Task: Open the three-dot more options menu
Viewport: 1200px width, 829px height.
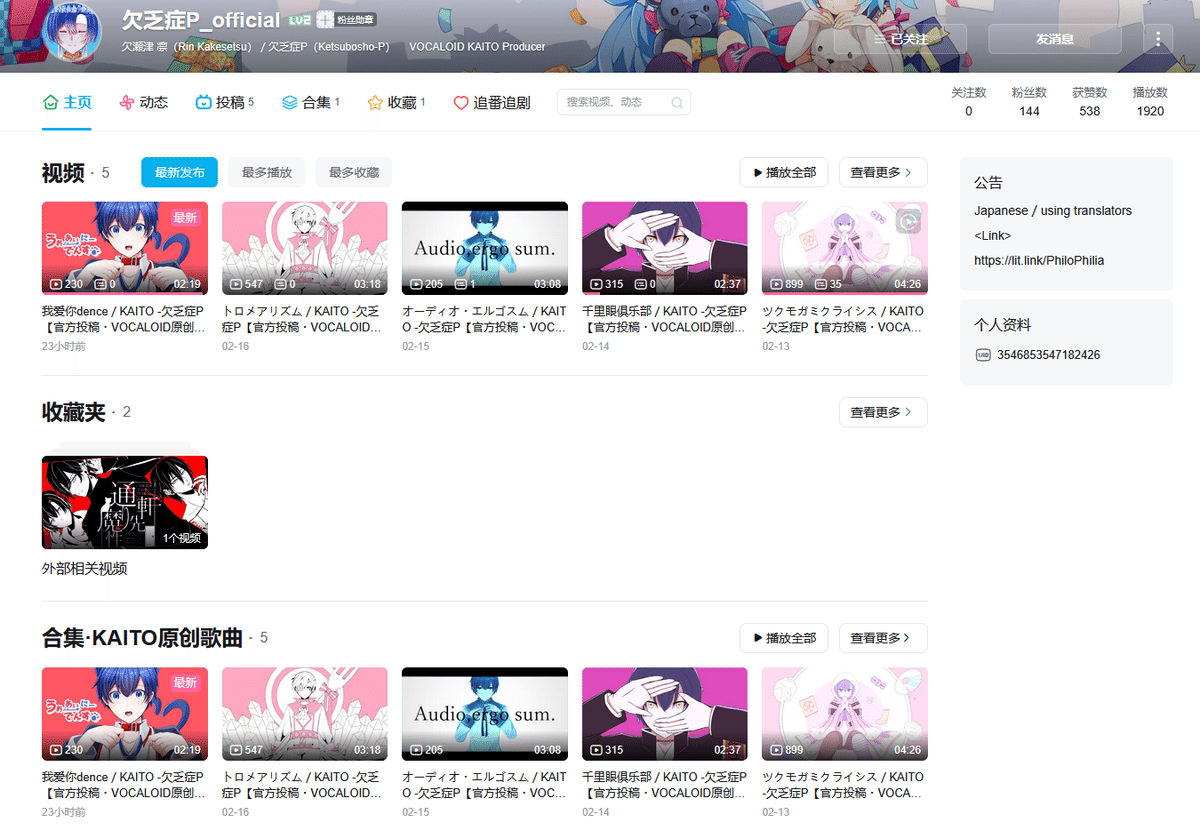Action: tap(1158, 39)
